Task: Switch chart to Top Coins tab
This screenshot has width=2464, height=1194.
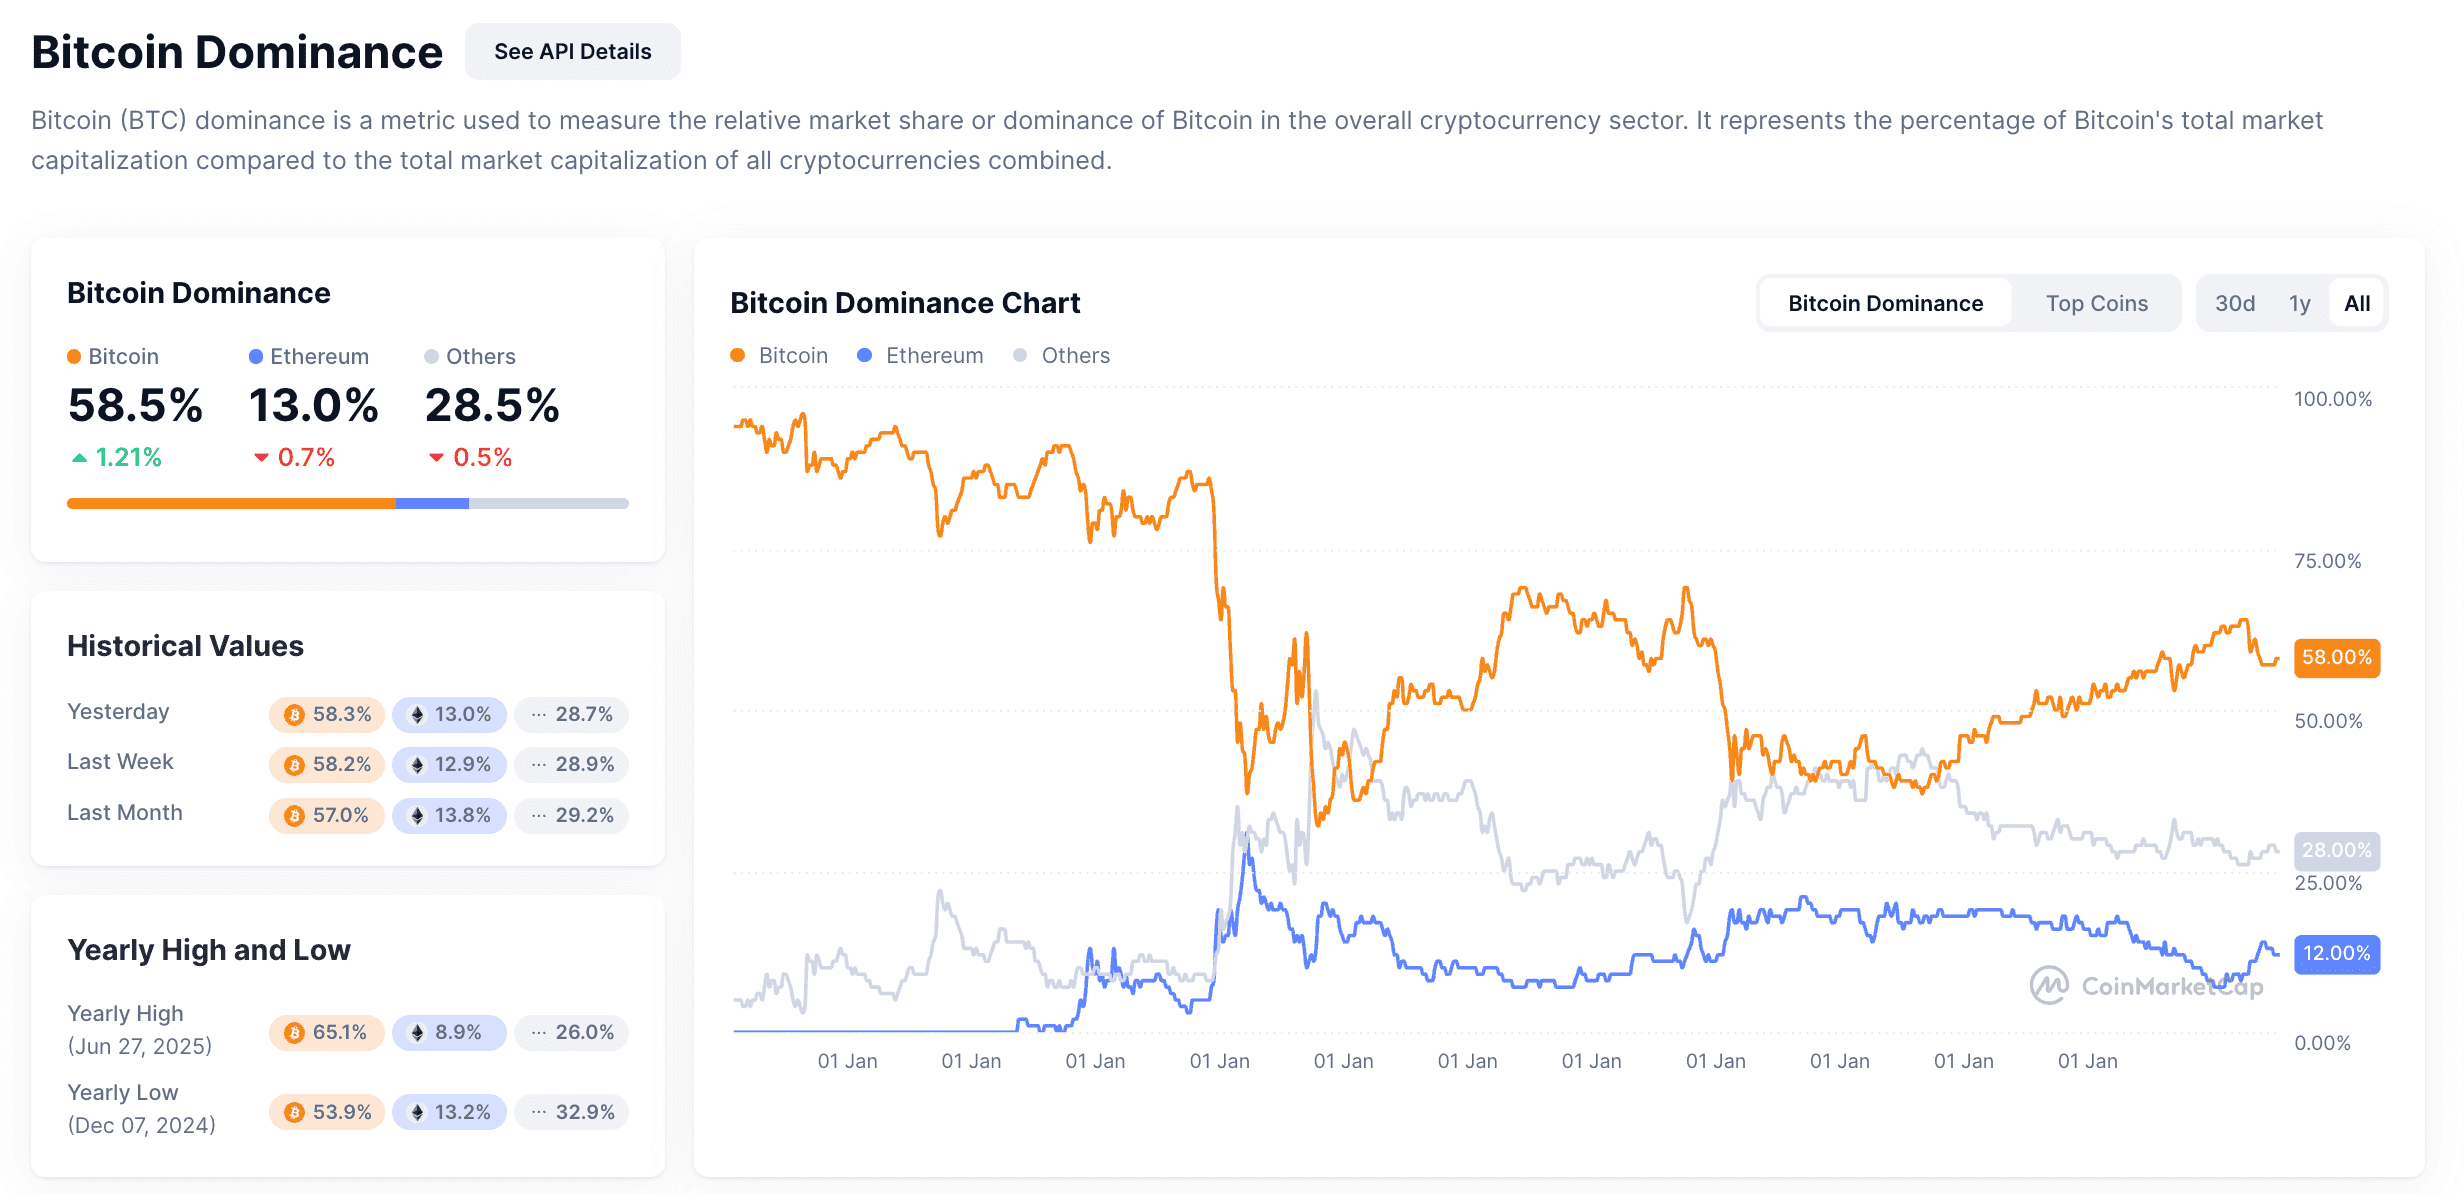Action: click(2096, 304)
